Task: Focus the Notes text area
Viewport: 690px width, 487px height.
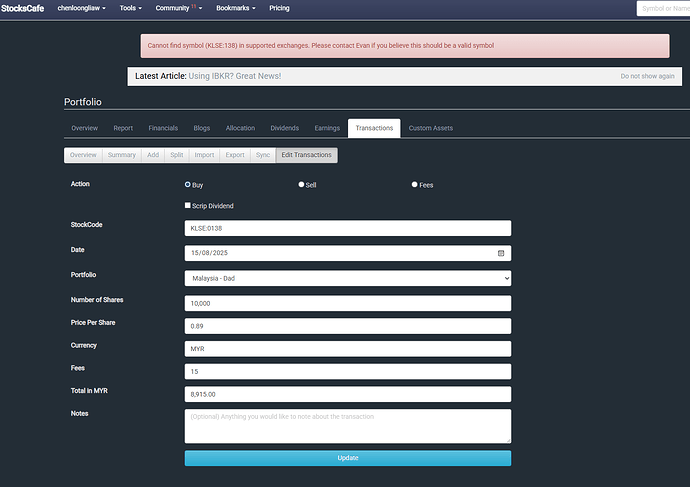Action: pos(347,425)
